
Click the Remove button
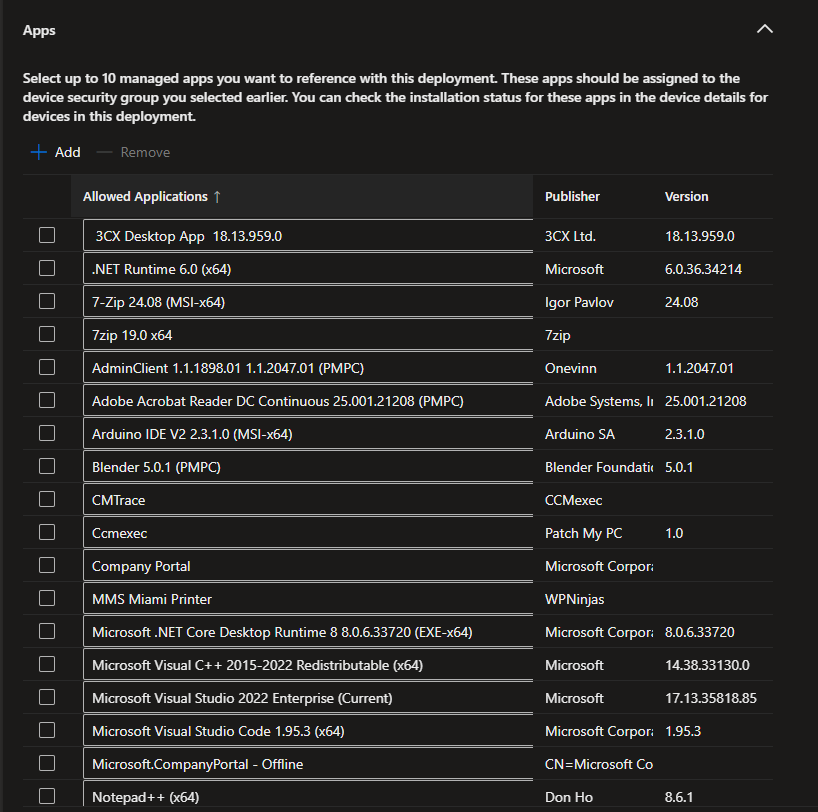(134, 152)
